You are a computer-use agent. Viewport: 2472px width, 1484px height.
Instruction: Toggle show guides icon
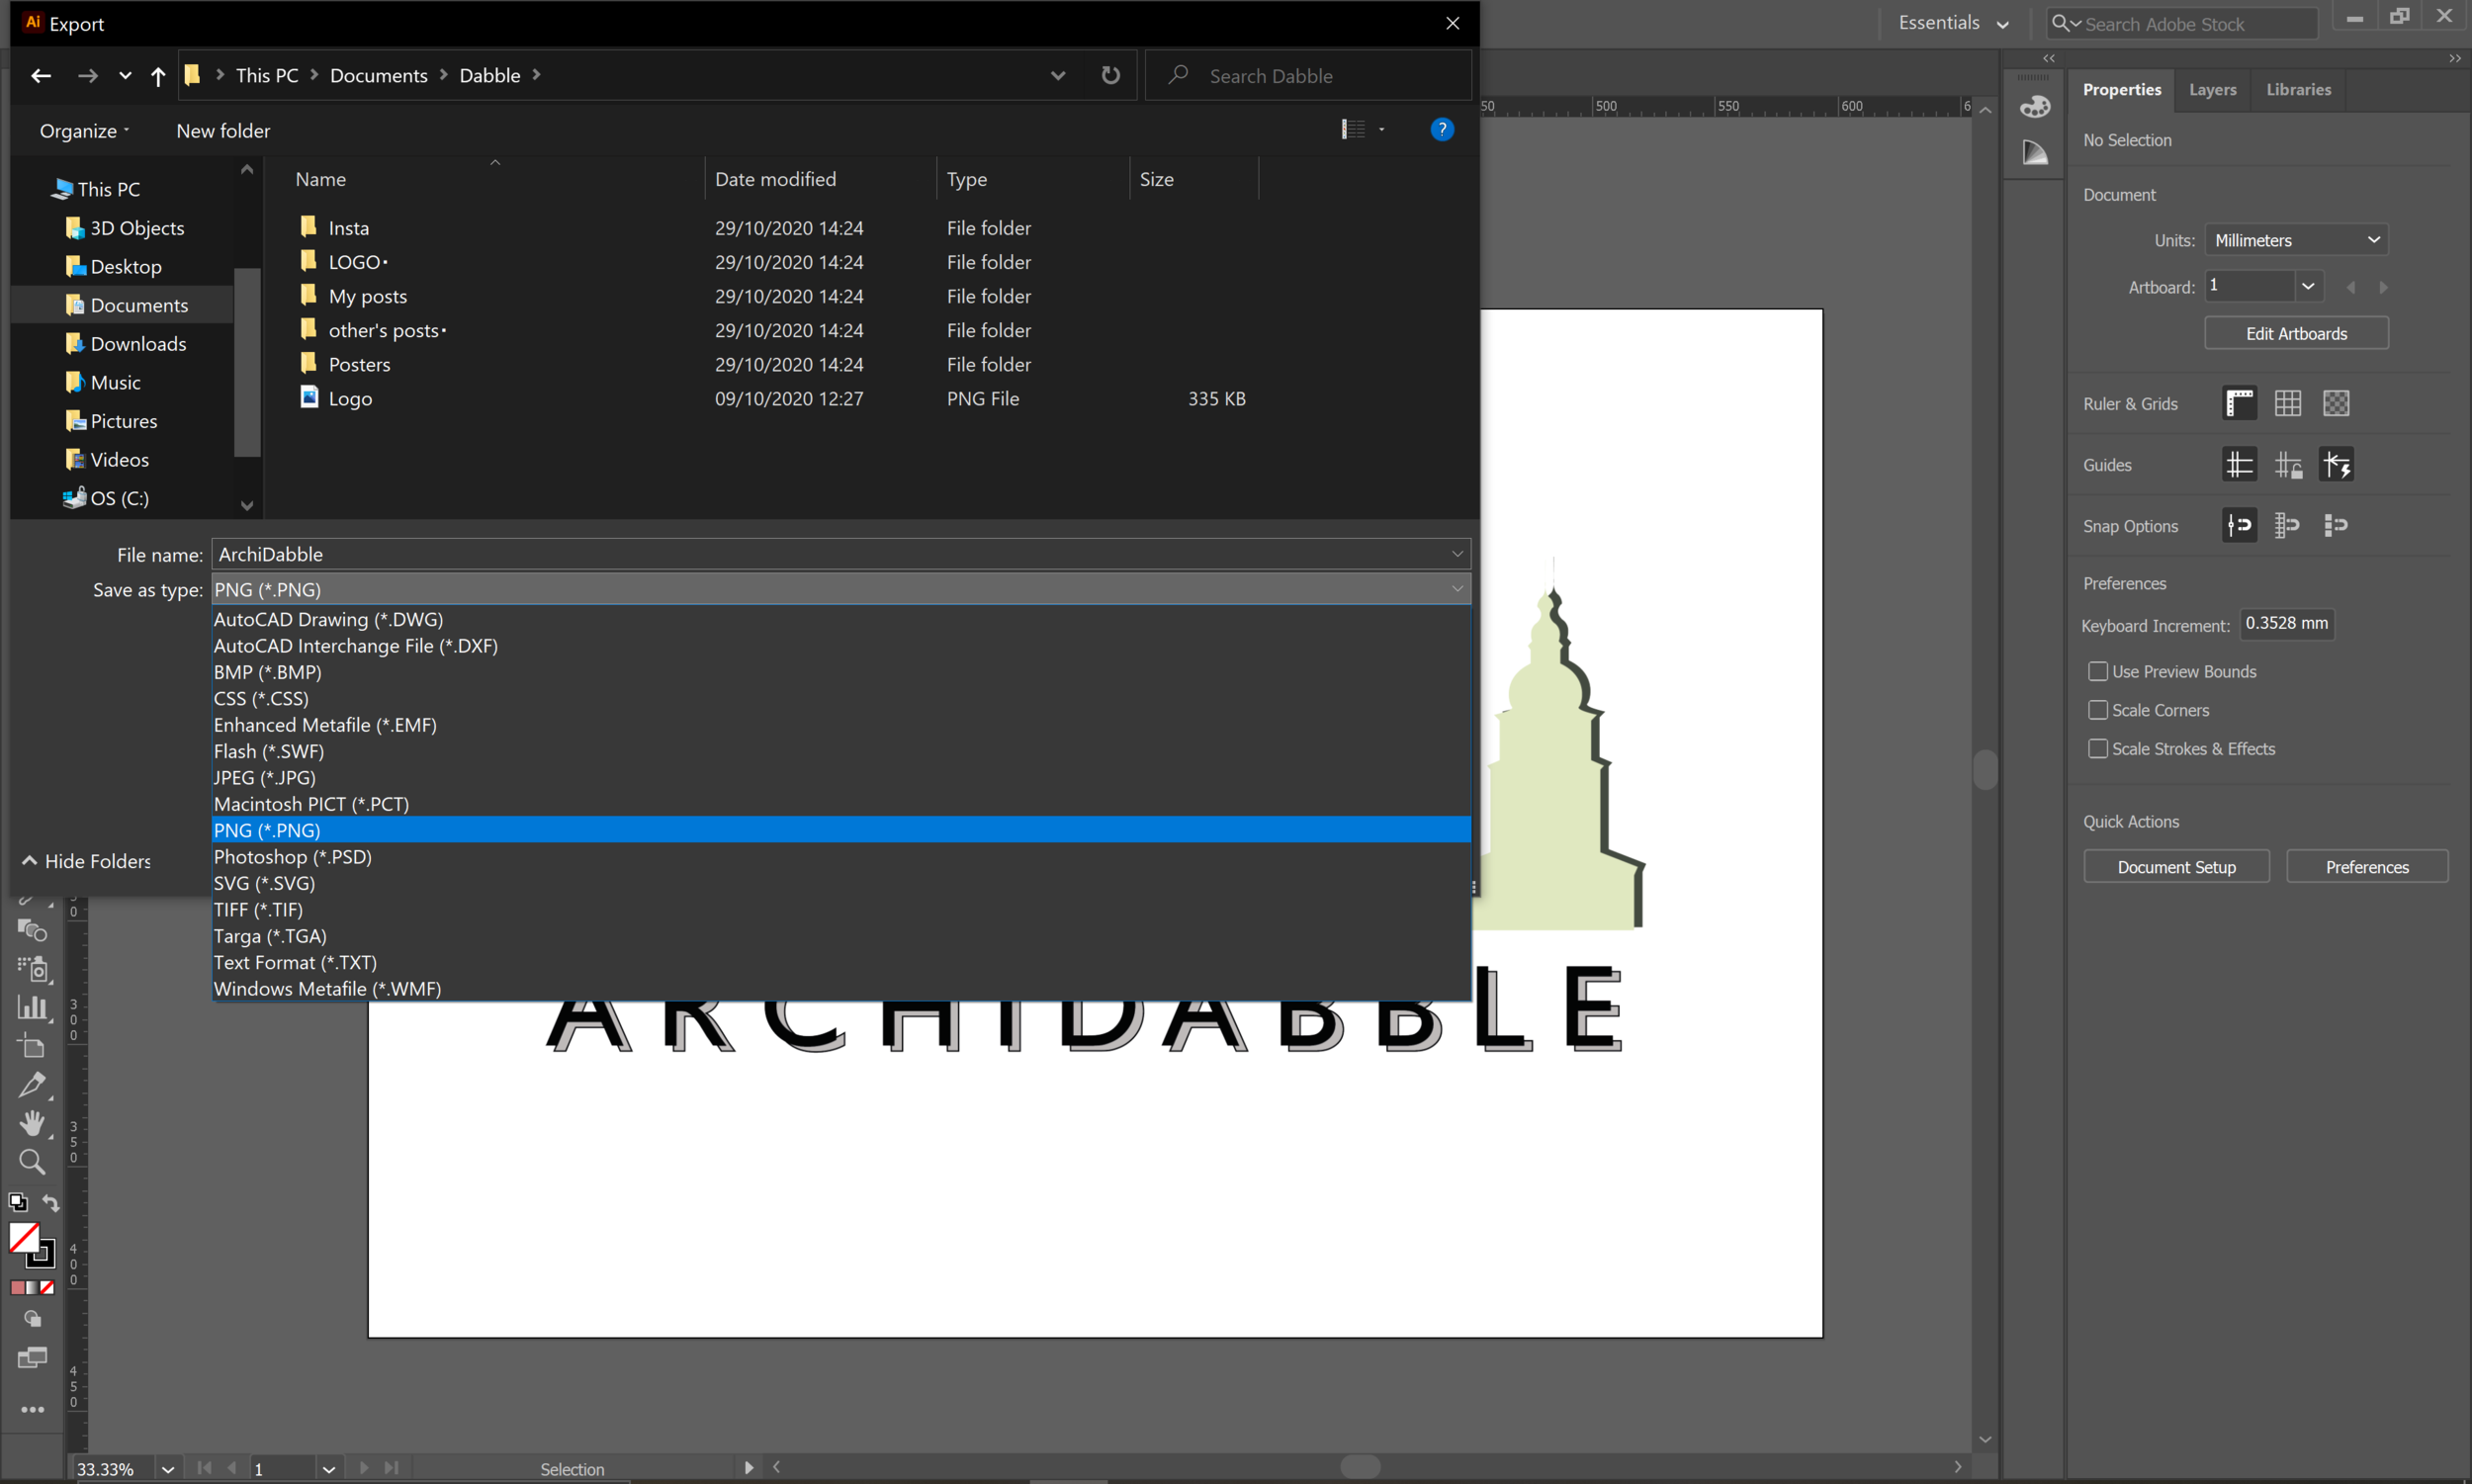coord(2239,465)
